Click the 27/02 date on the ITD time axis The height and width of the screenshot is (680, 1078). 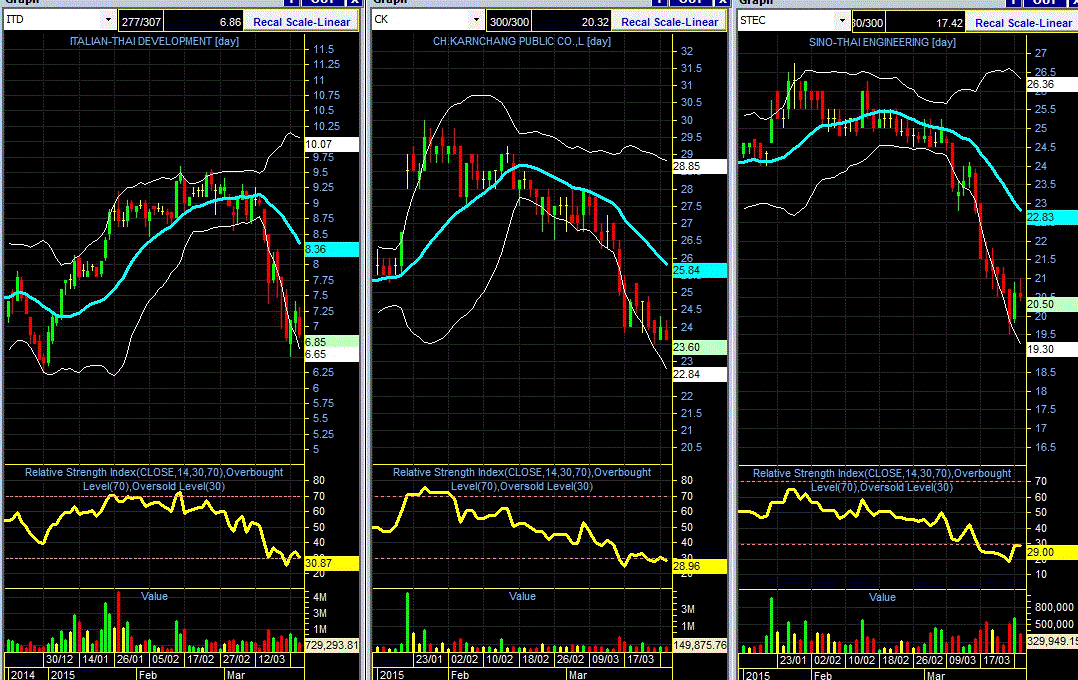(236, 659)
